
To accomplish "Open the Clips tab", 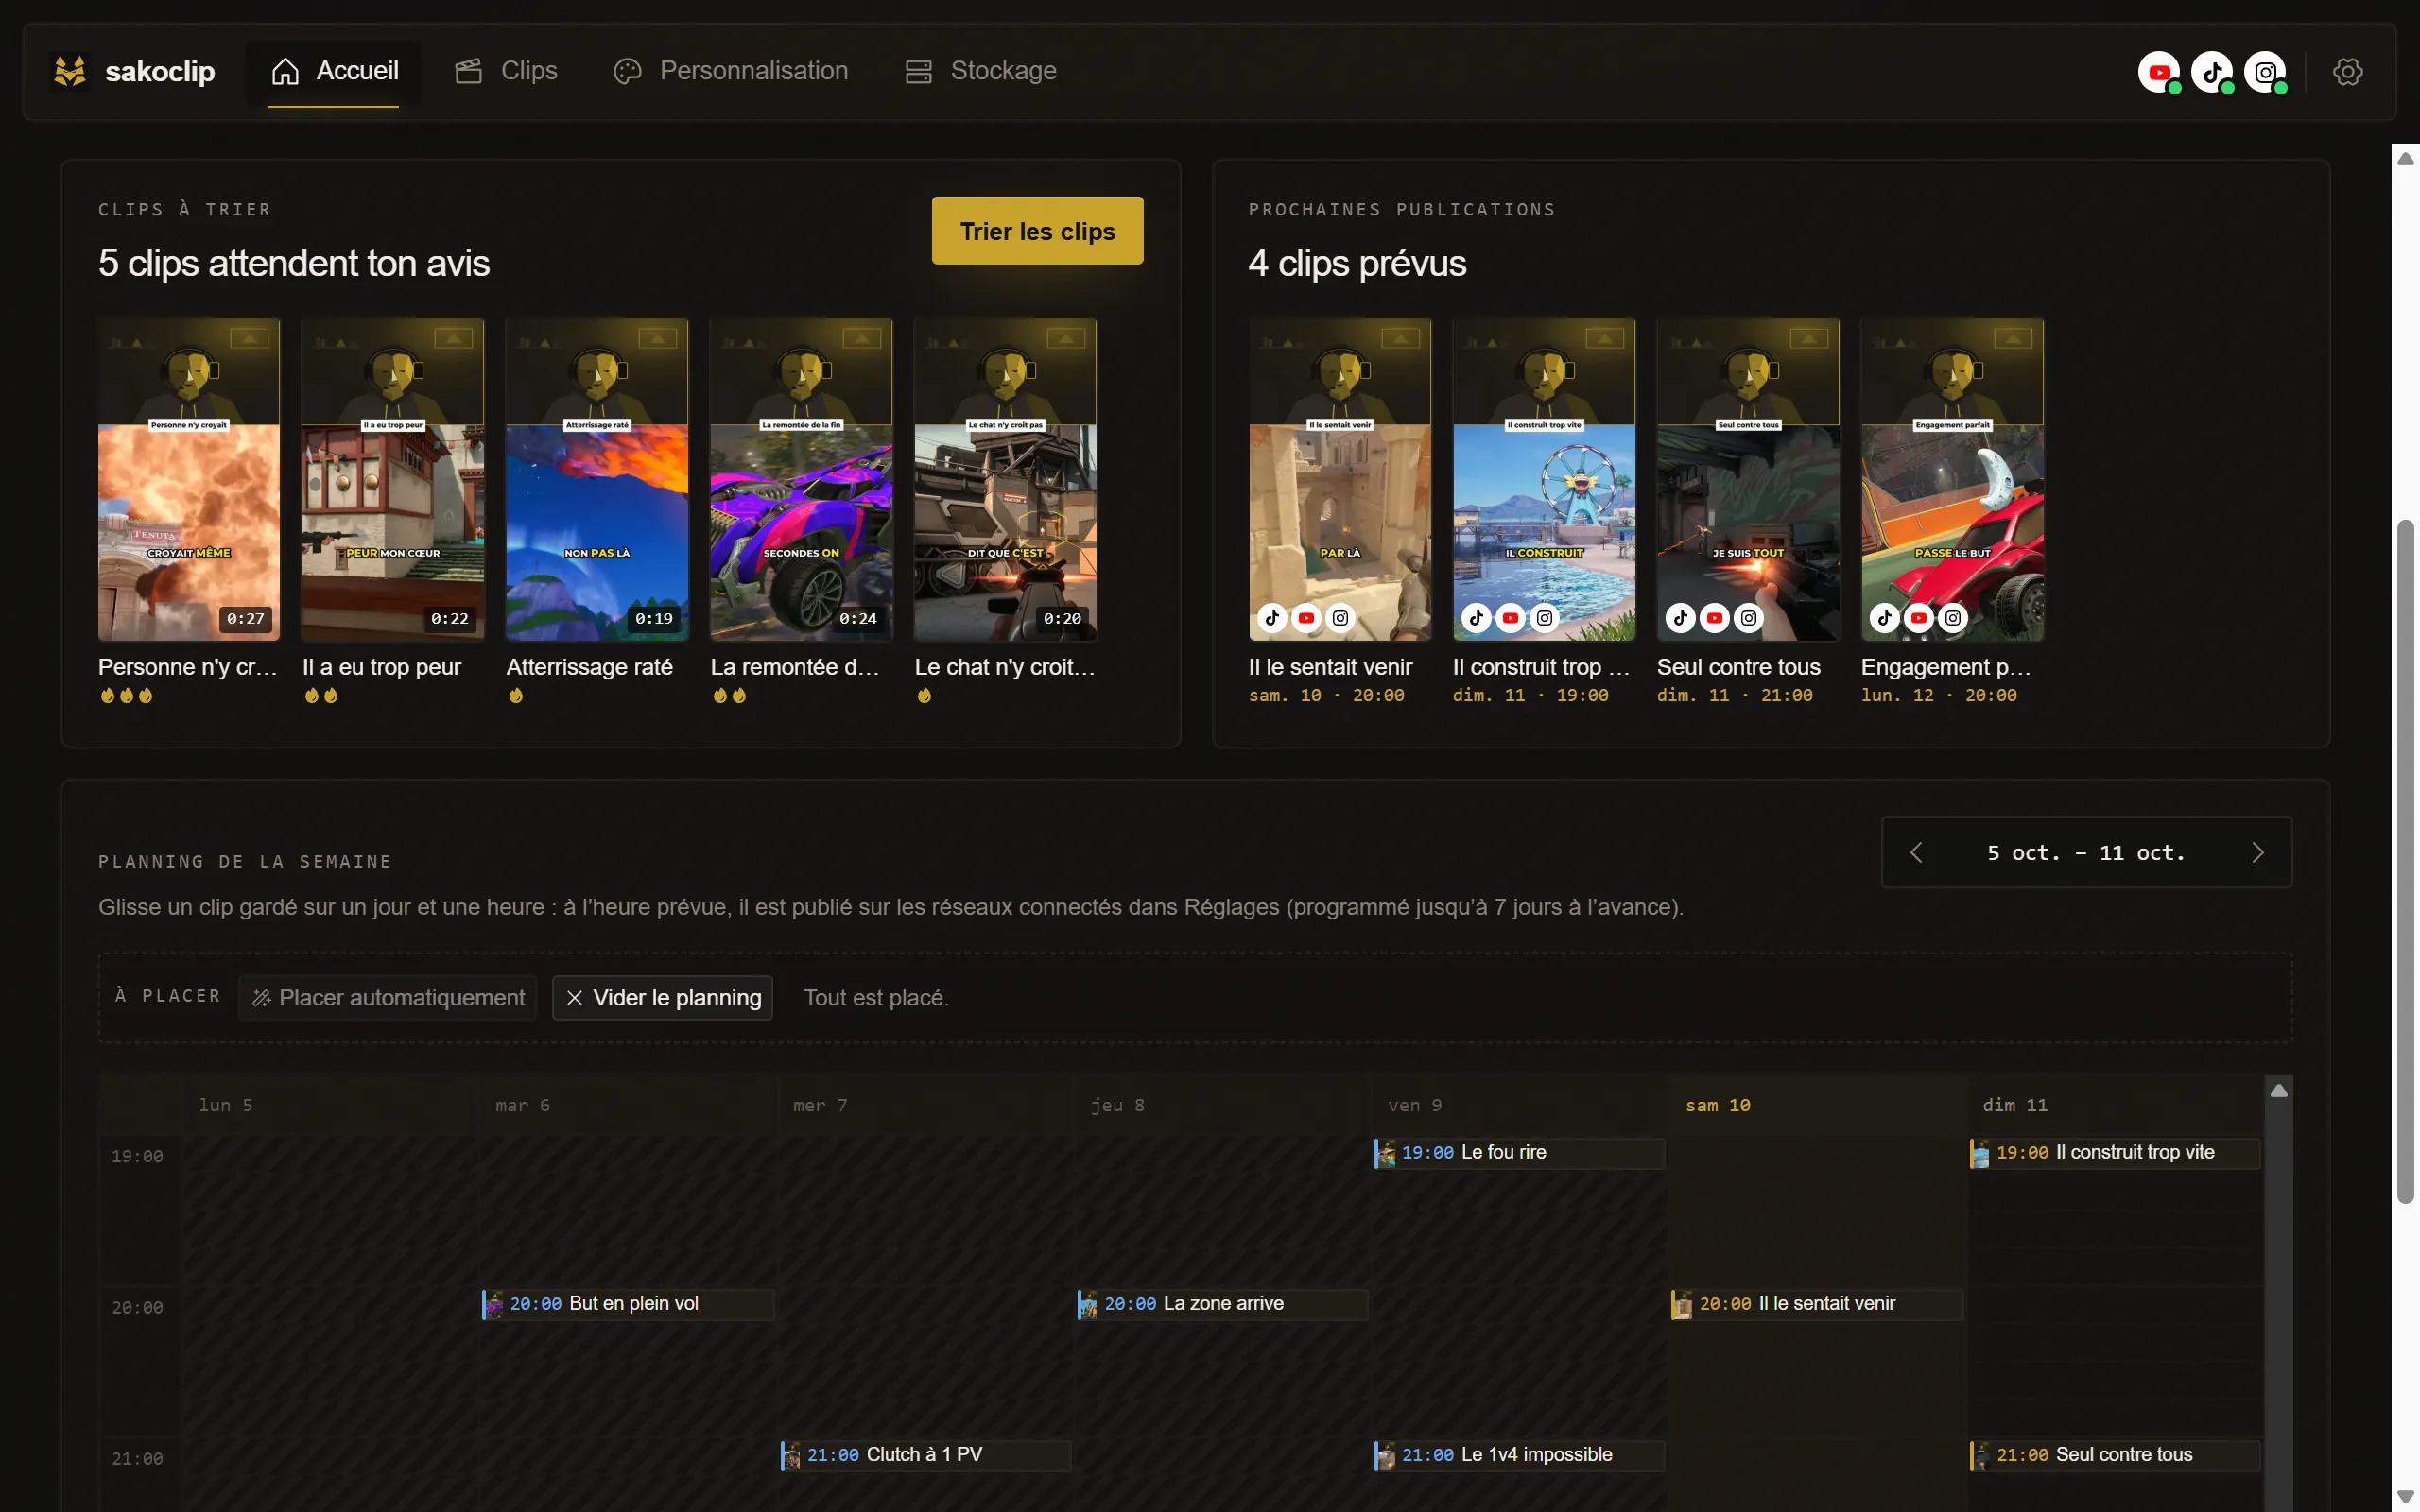I will (x=506, y=71).
